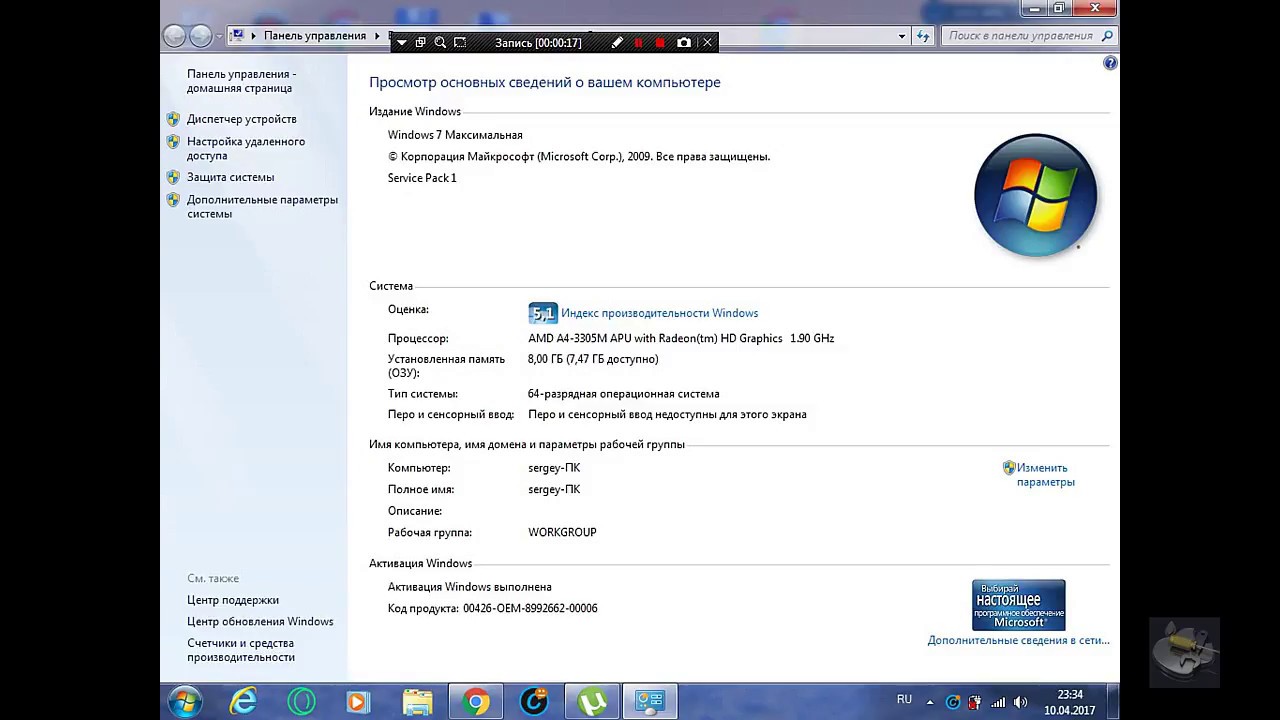Click the shield icon beside Диспетчер устройств
1280x720 pixels.
click(x=173, y=119)
